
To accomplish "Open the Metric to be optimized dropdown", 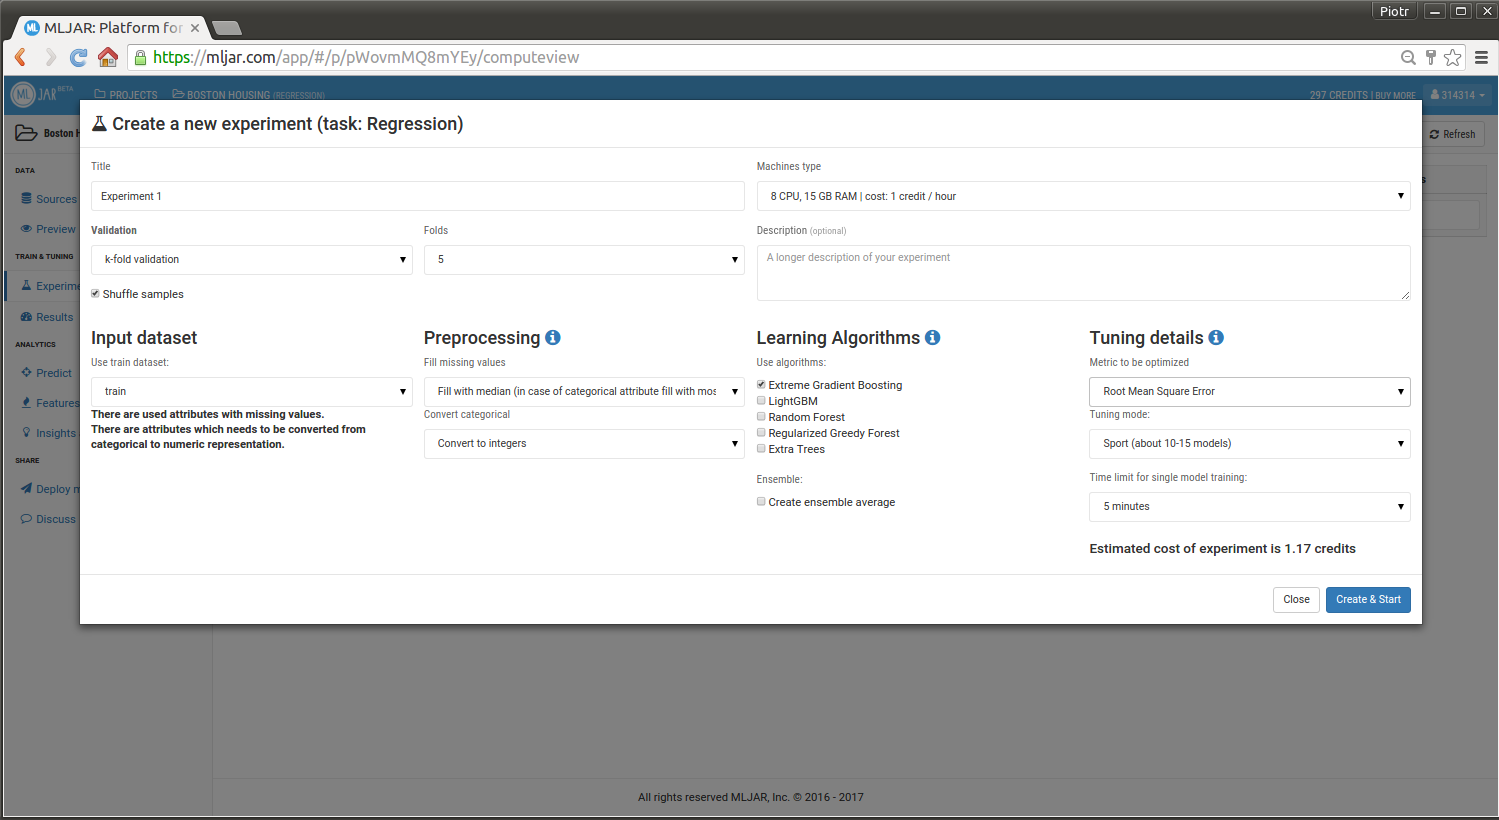I will tap(1250, 392).
